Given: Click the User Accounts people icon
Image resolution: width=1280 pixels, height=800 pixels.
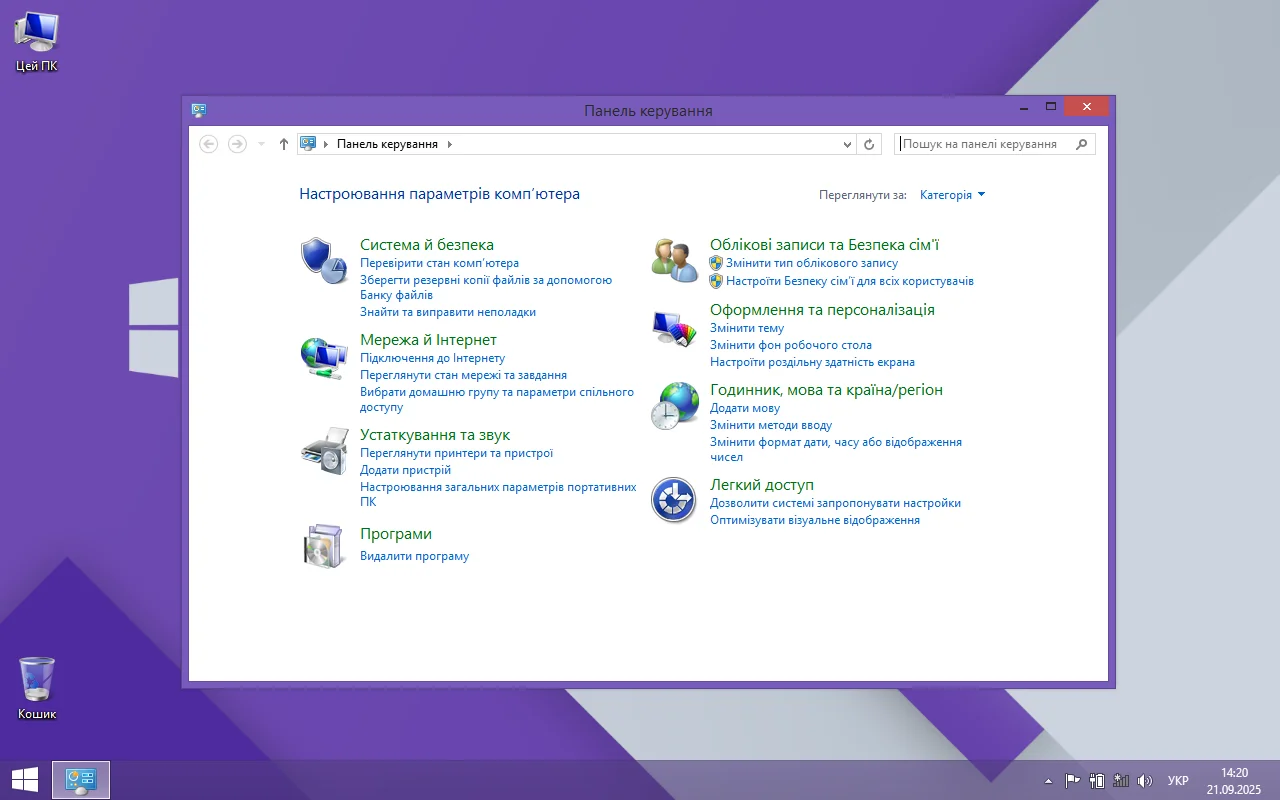Looking at the screenshot, I should tap(674, 260).
